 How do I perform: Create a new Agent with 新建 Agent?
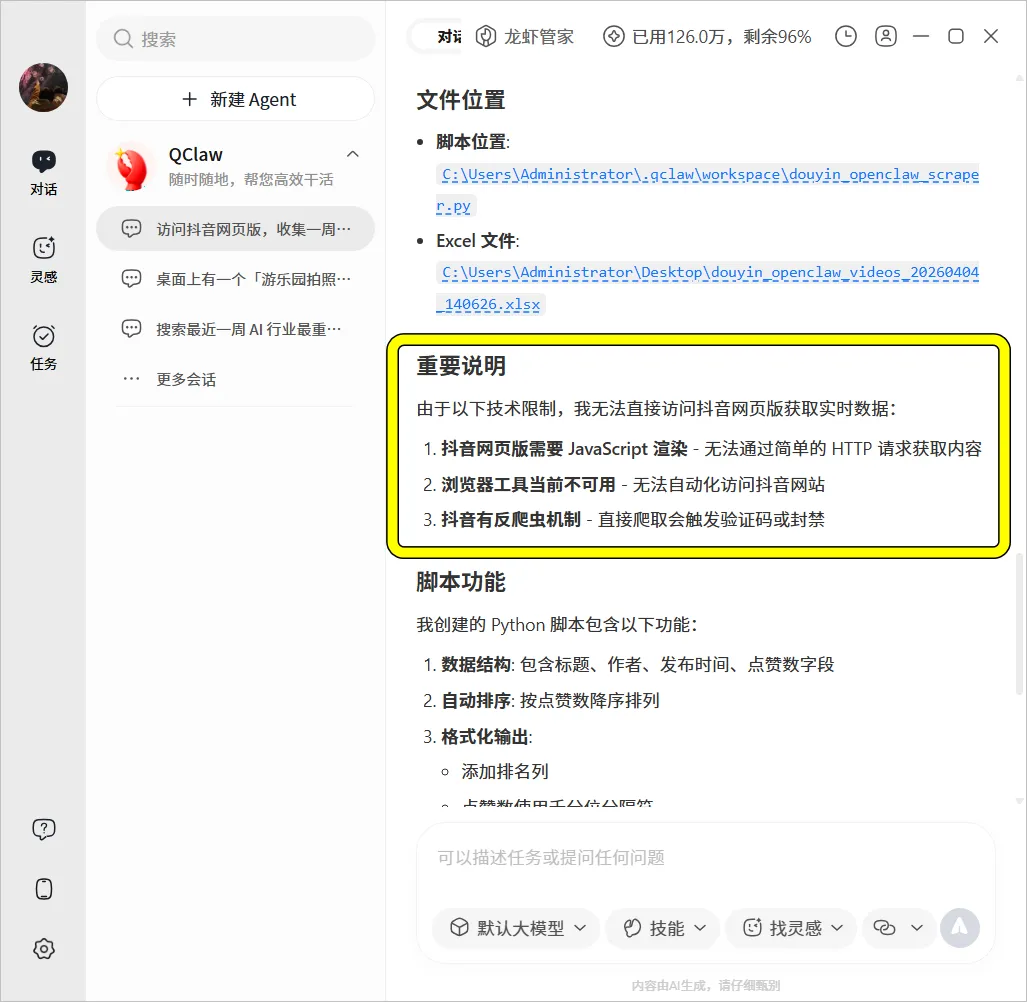(236, 99)
